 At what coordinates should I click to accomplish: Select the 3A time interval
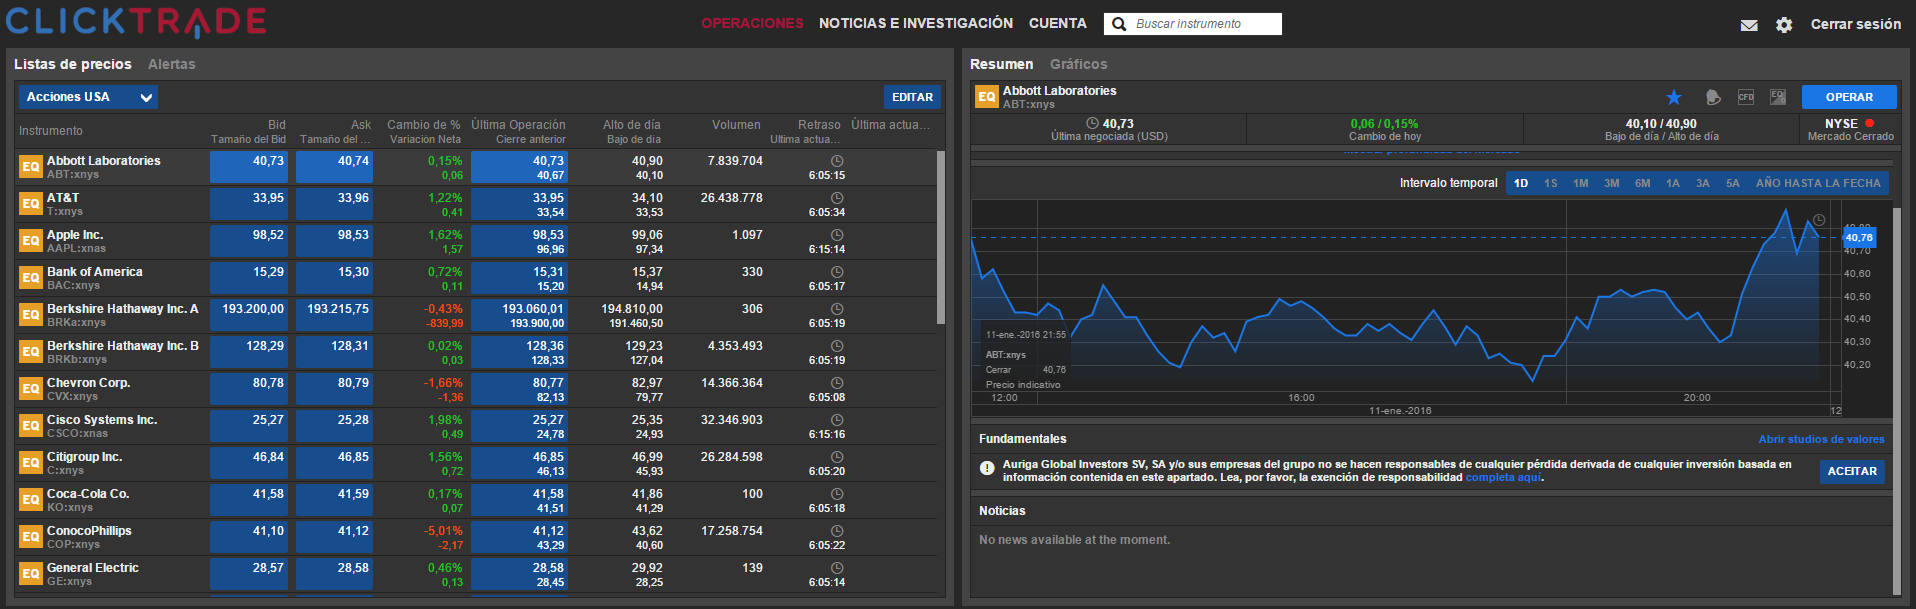coord(1703,183)
